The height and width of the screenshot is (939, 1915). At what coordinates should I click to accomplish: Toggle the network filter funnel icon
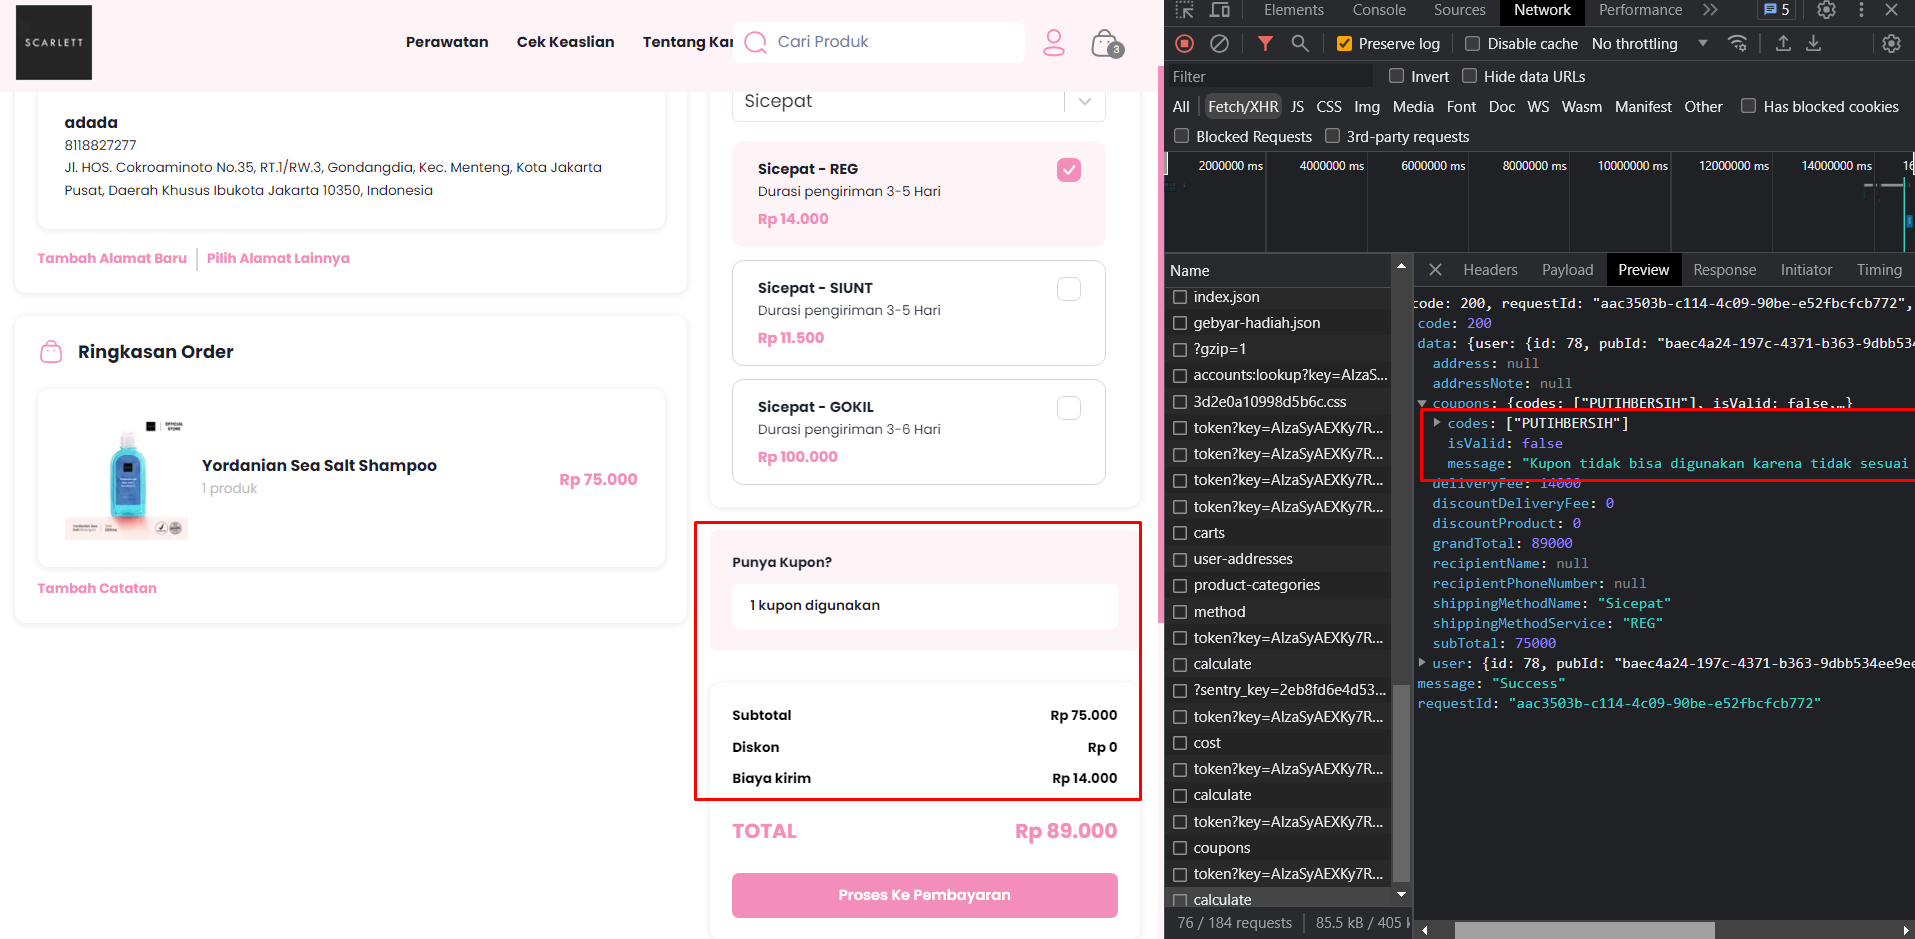click(x=1265, y=43)
